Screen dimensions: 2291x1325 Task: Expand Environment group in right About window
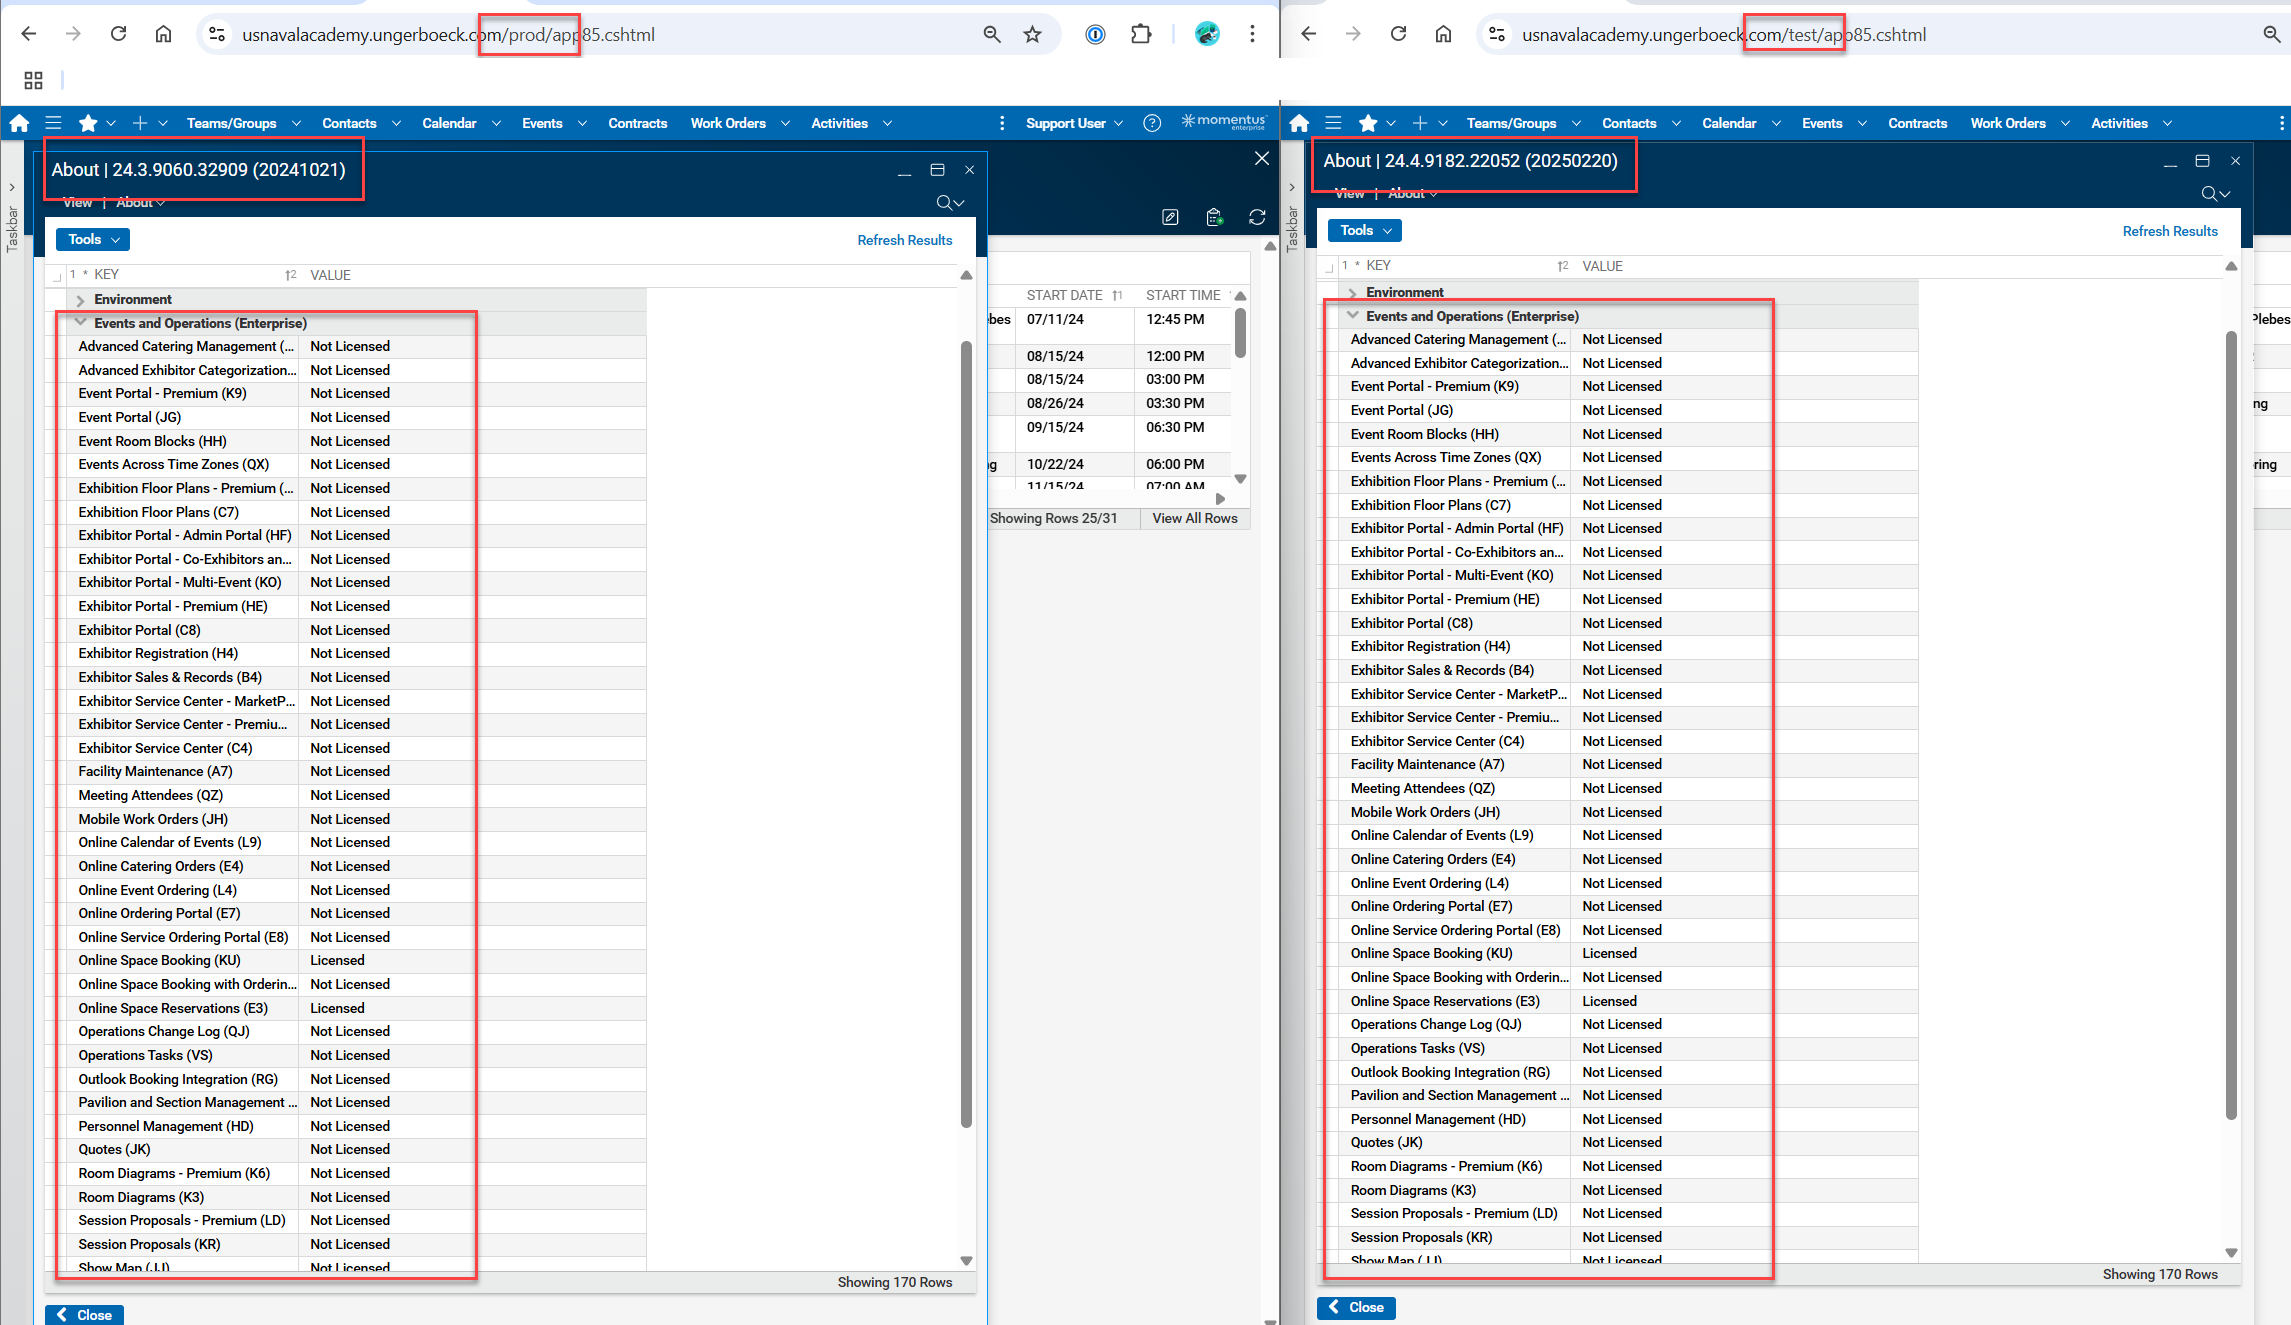(x=1352, y=293)
